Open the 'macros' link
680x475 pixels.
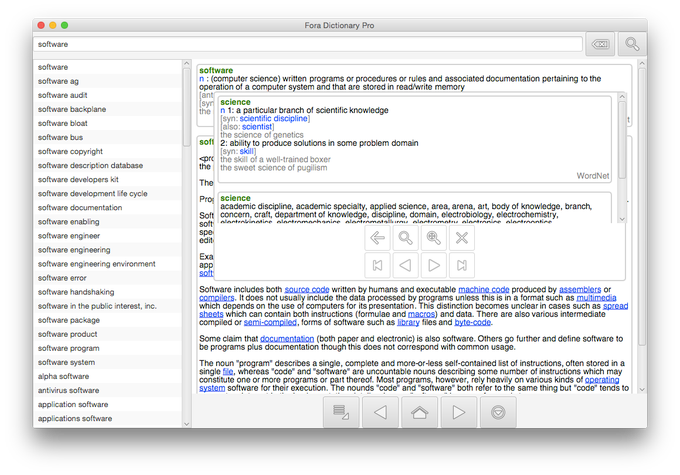421,314
